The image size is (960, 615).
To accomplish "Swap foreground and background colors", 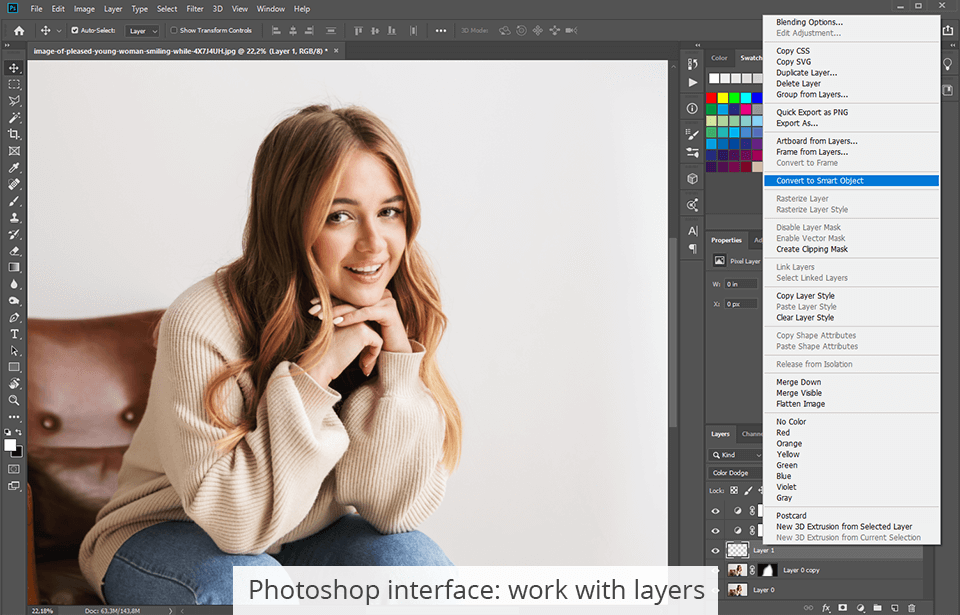I will (19, 432).
